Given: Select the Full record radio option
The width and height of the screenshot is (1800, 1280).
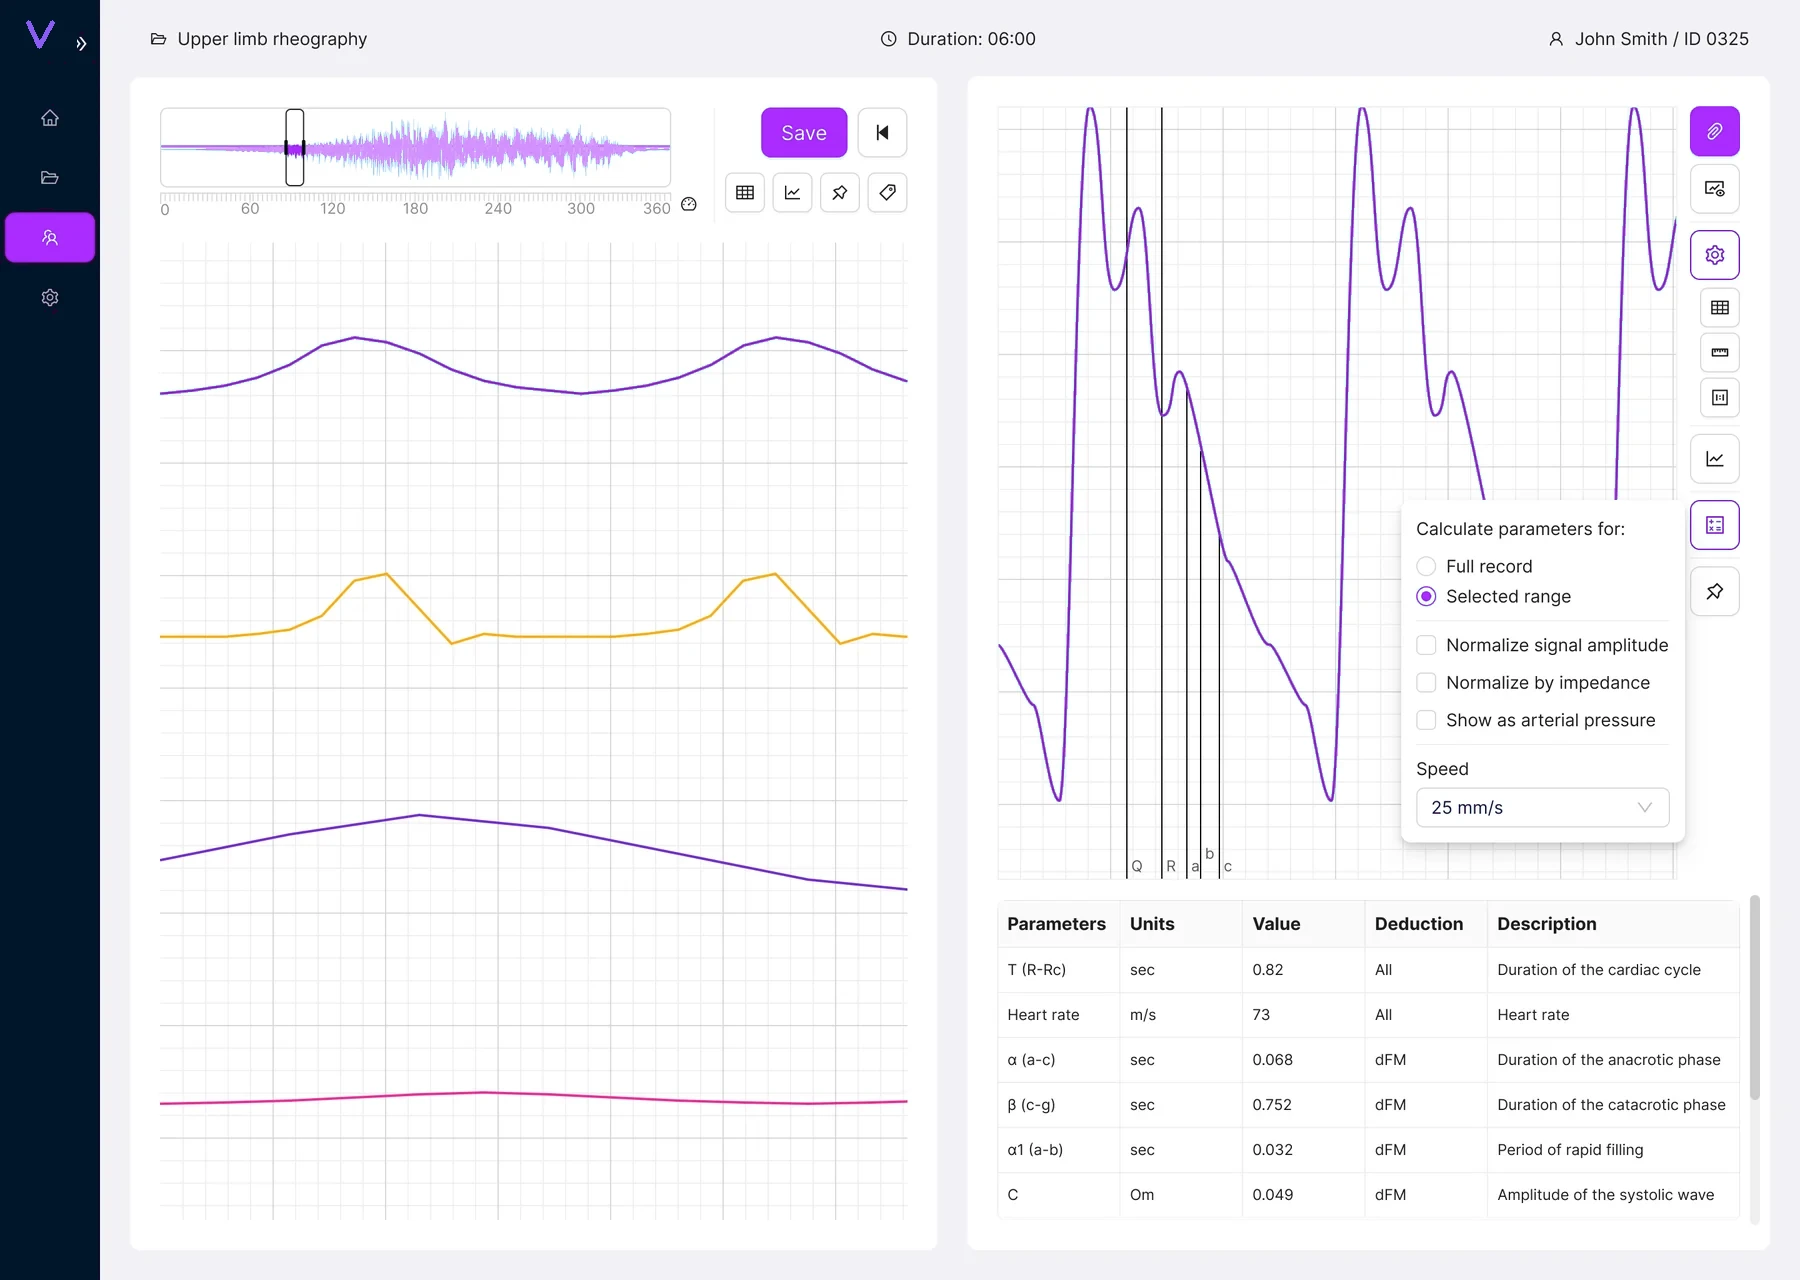Looking at the screenshot, I should tap(1426, 566).
